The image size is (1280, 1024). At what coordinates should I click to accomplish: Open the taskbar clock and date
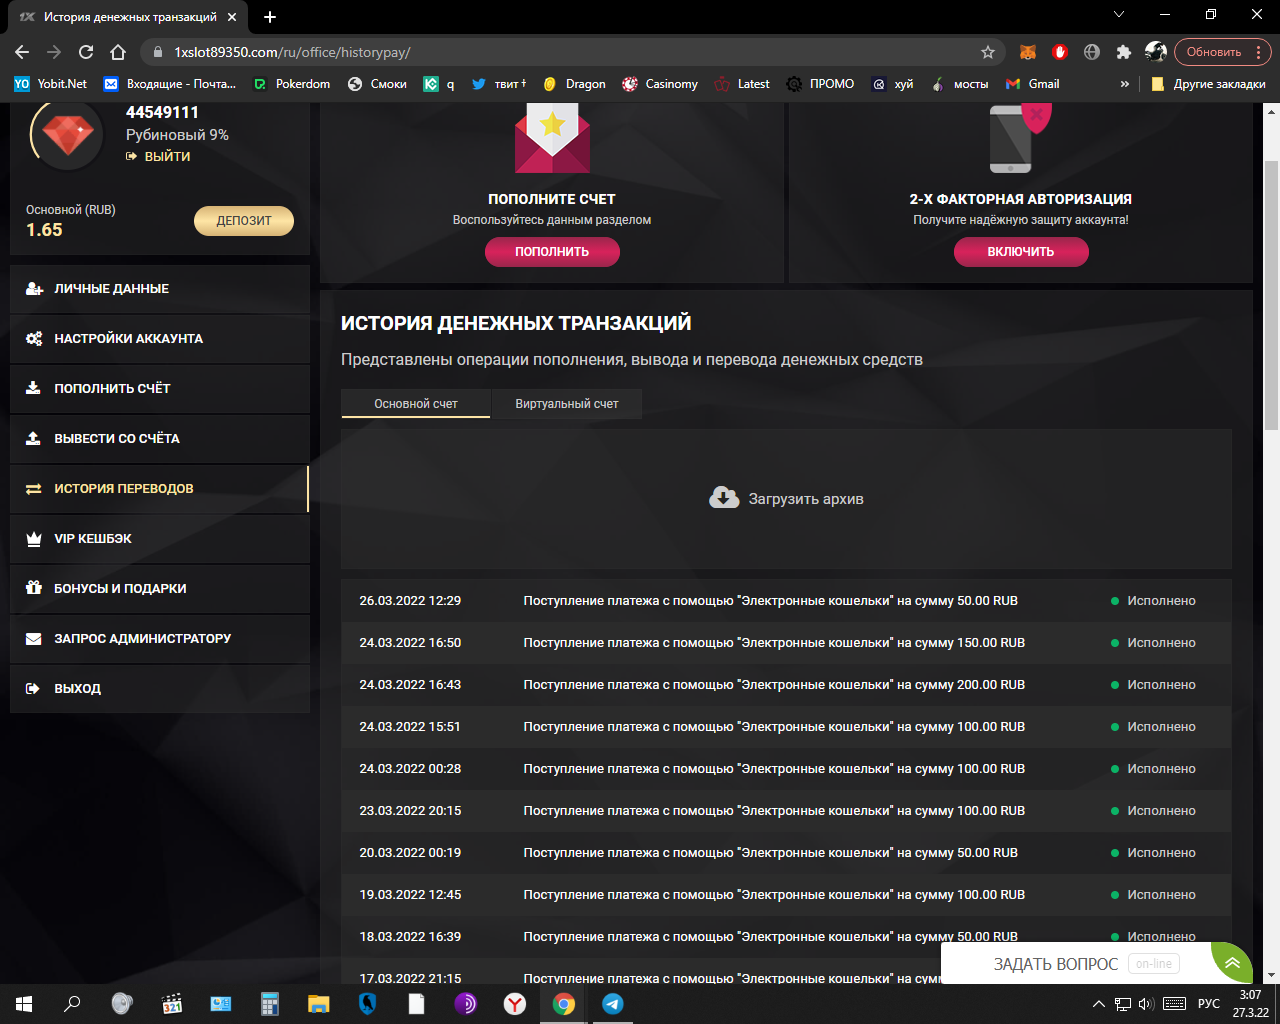tap(1250, 1004)
